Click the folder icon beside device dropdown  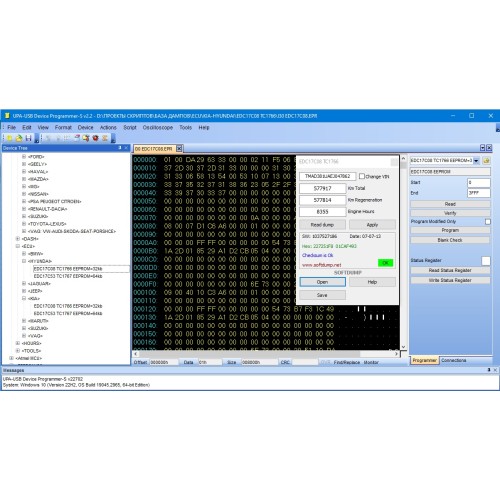486,161
